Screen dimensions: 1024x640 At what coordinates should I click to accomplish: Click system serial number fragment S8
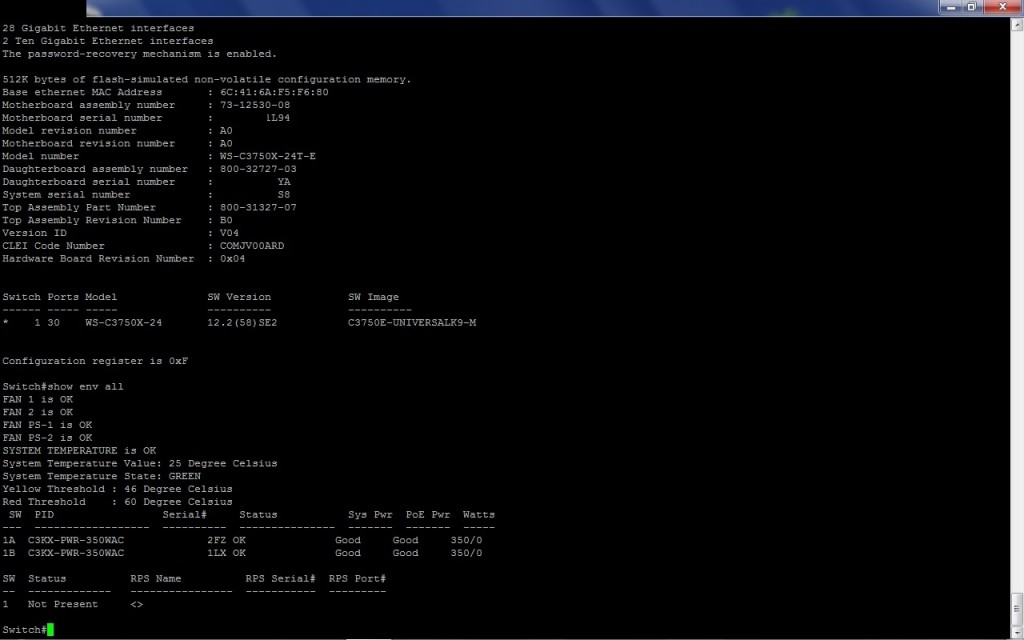tap(284, 195)
